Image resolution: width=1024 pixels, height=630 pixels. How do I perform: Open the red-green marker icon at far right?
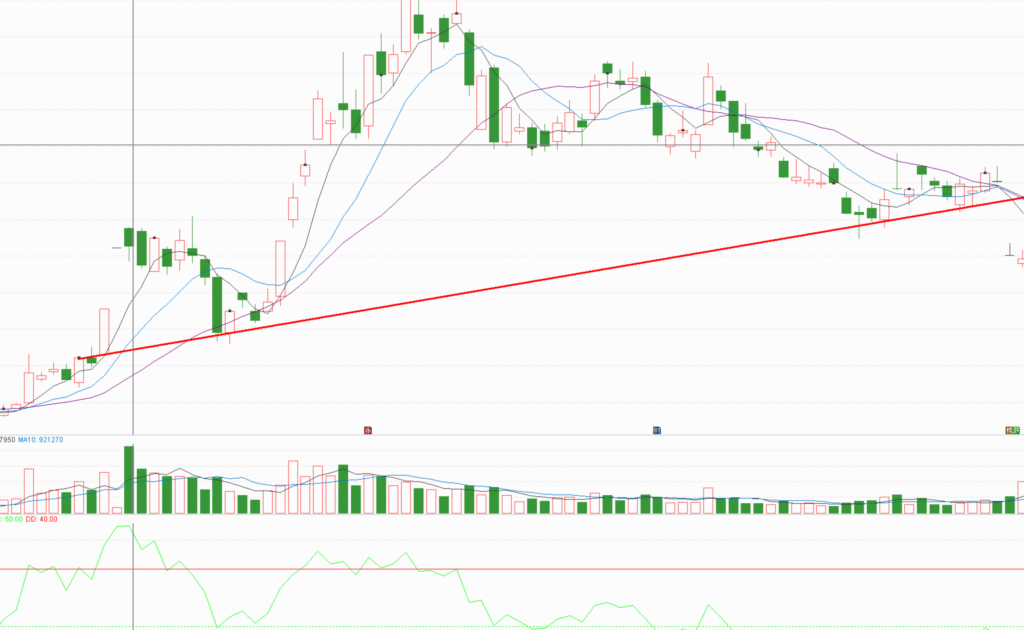pos(1012,430)
